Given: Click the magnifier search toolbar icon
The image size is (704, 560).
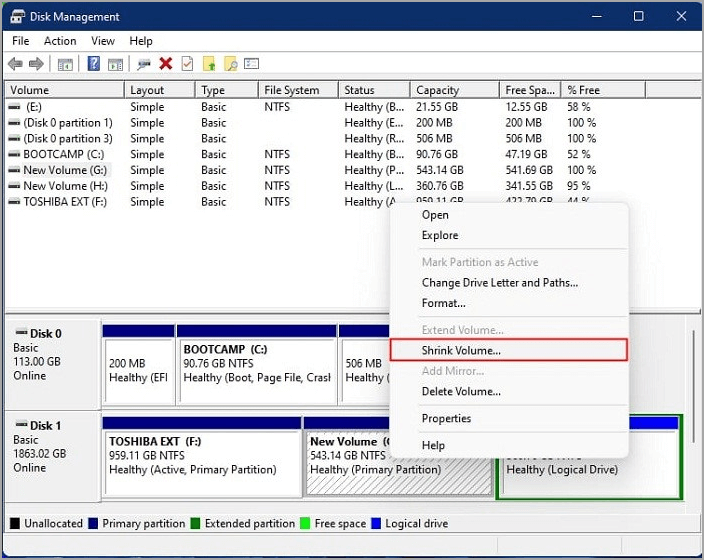Looking at the screenshot, I should (x=230, y=64).
